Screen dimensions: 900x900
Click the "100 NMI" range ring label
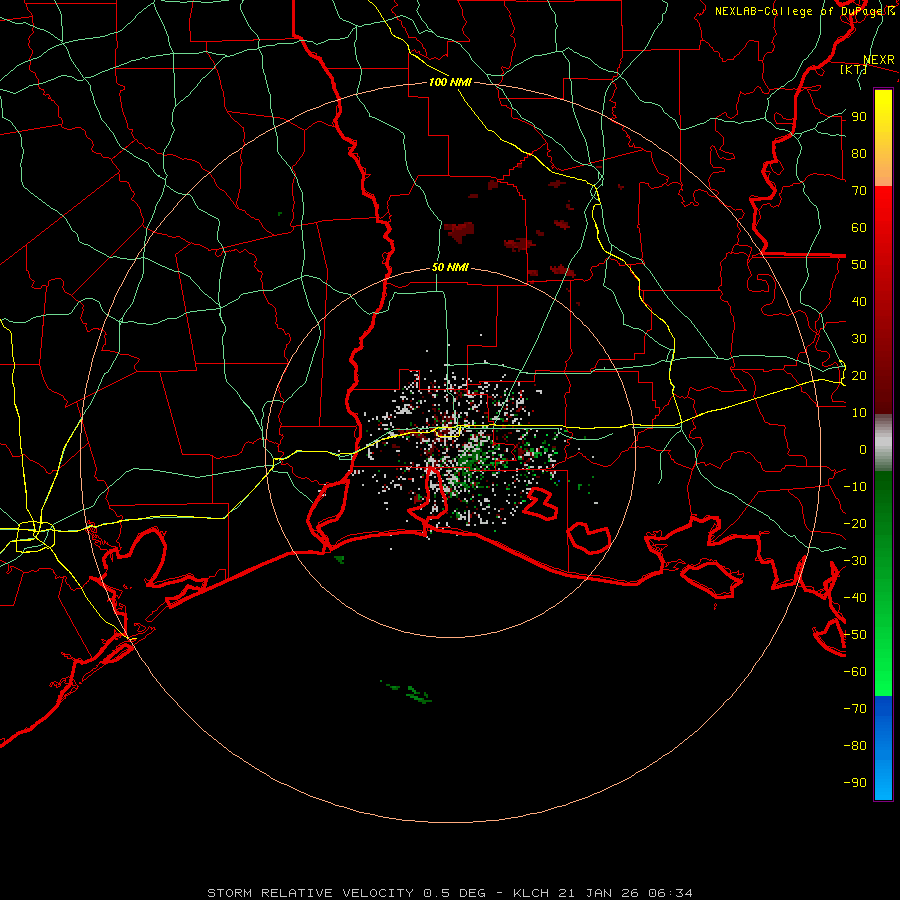[450, 82]
